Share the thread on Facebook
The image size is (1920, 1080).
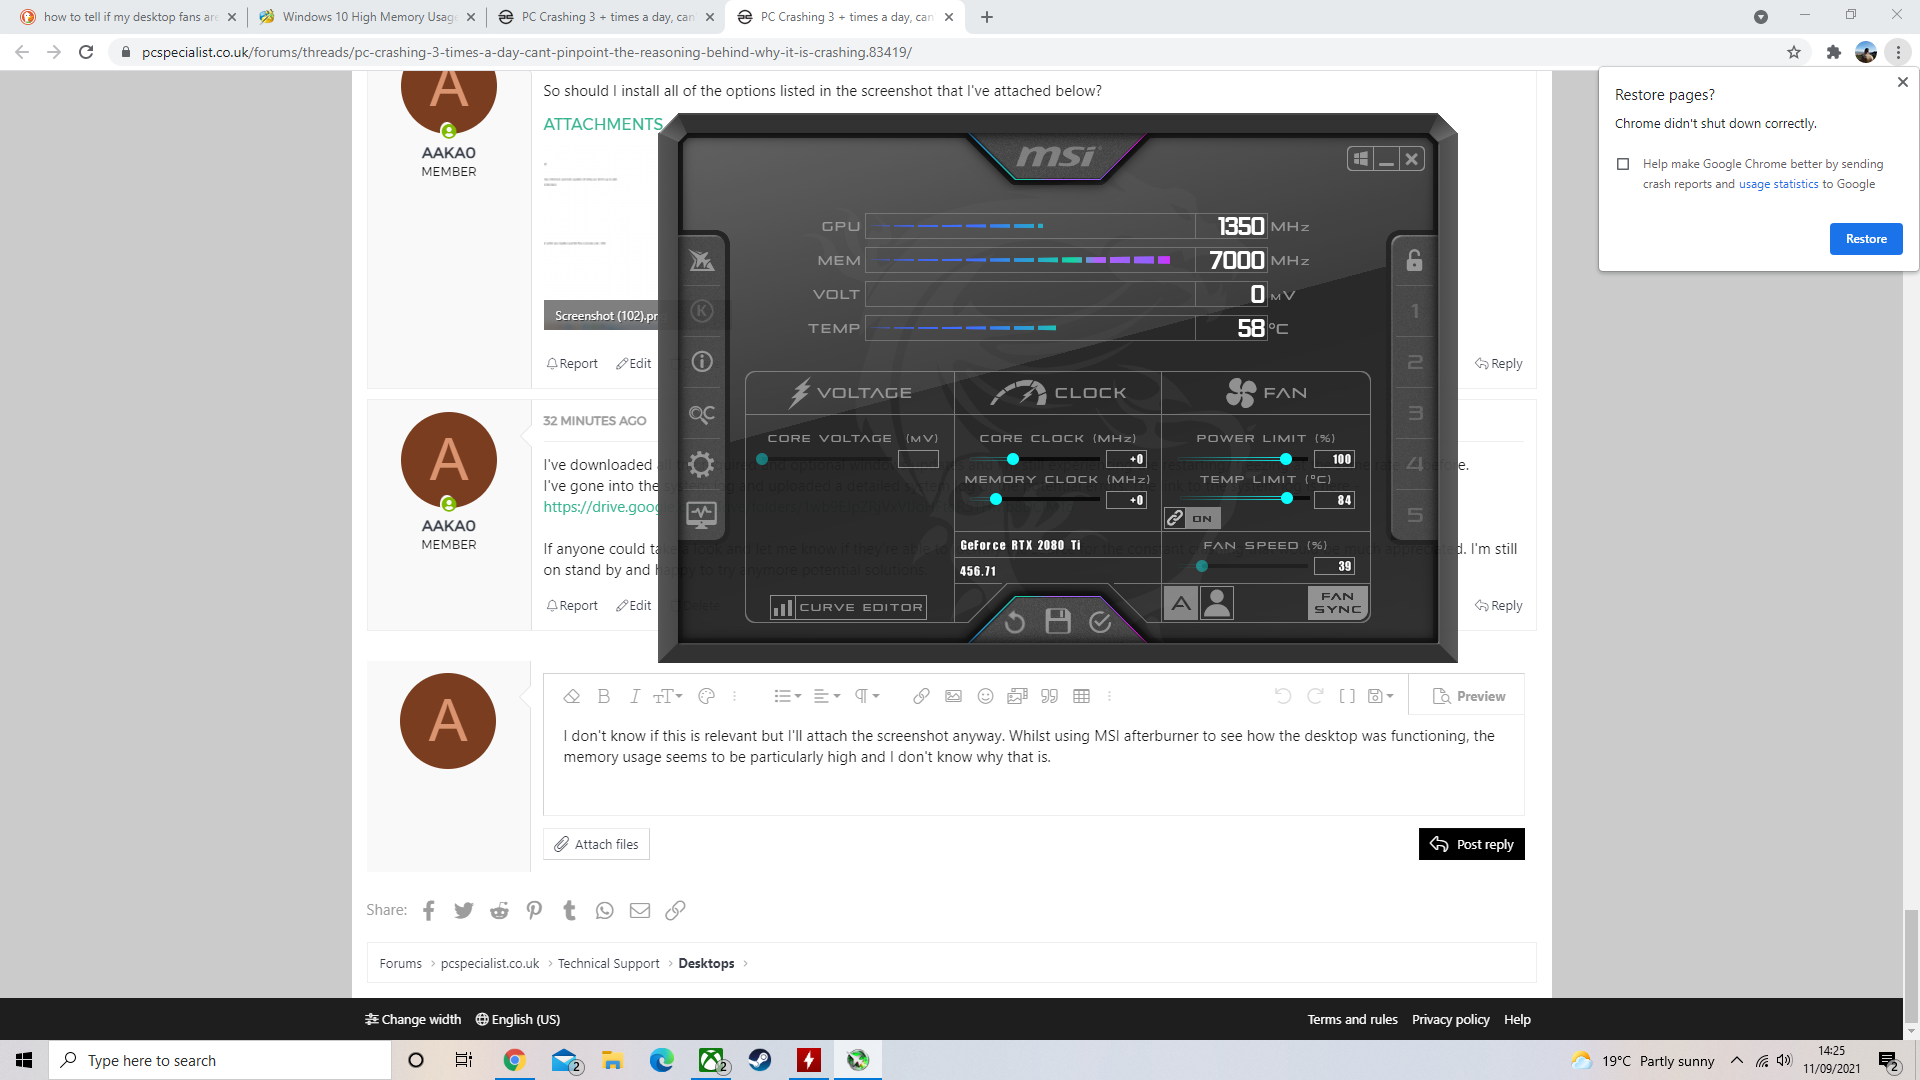tap(428, 910)
